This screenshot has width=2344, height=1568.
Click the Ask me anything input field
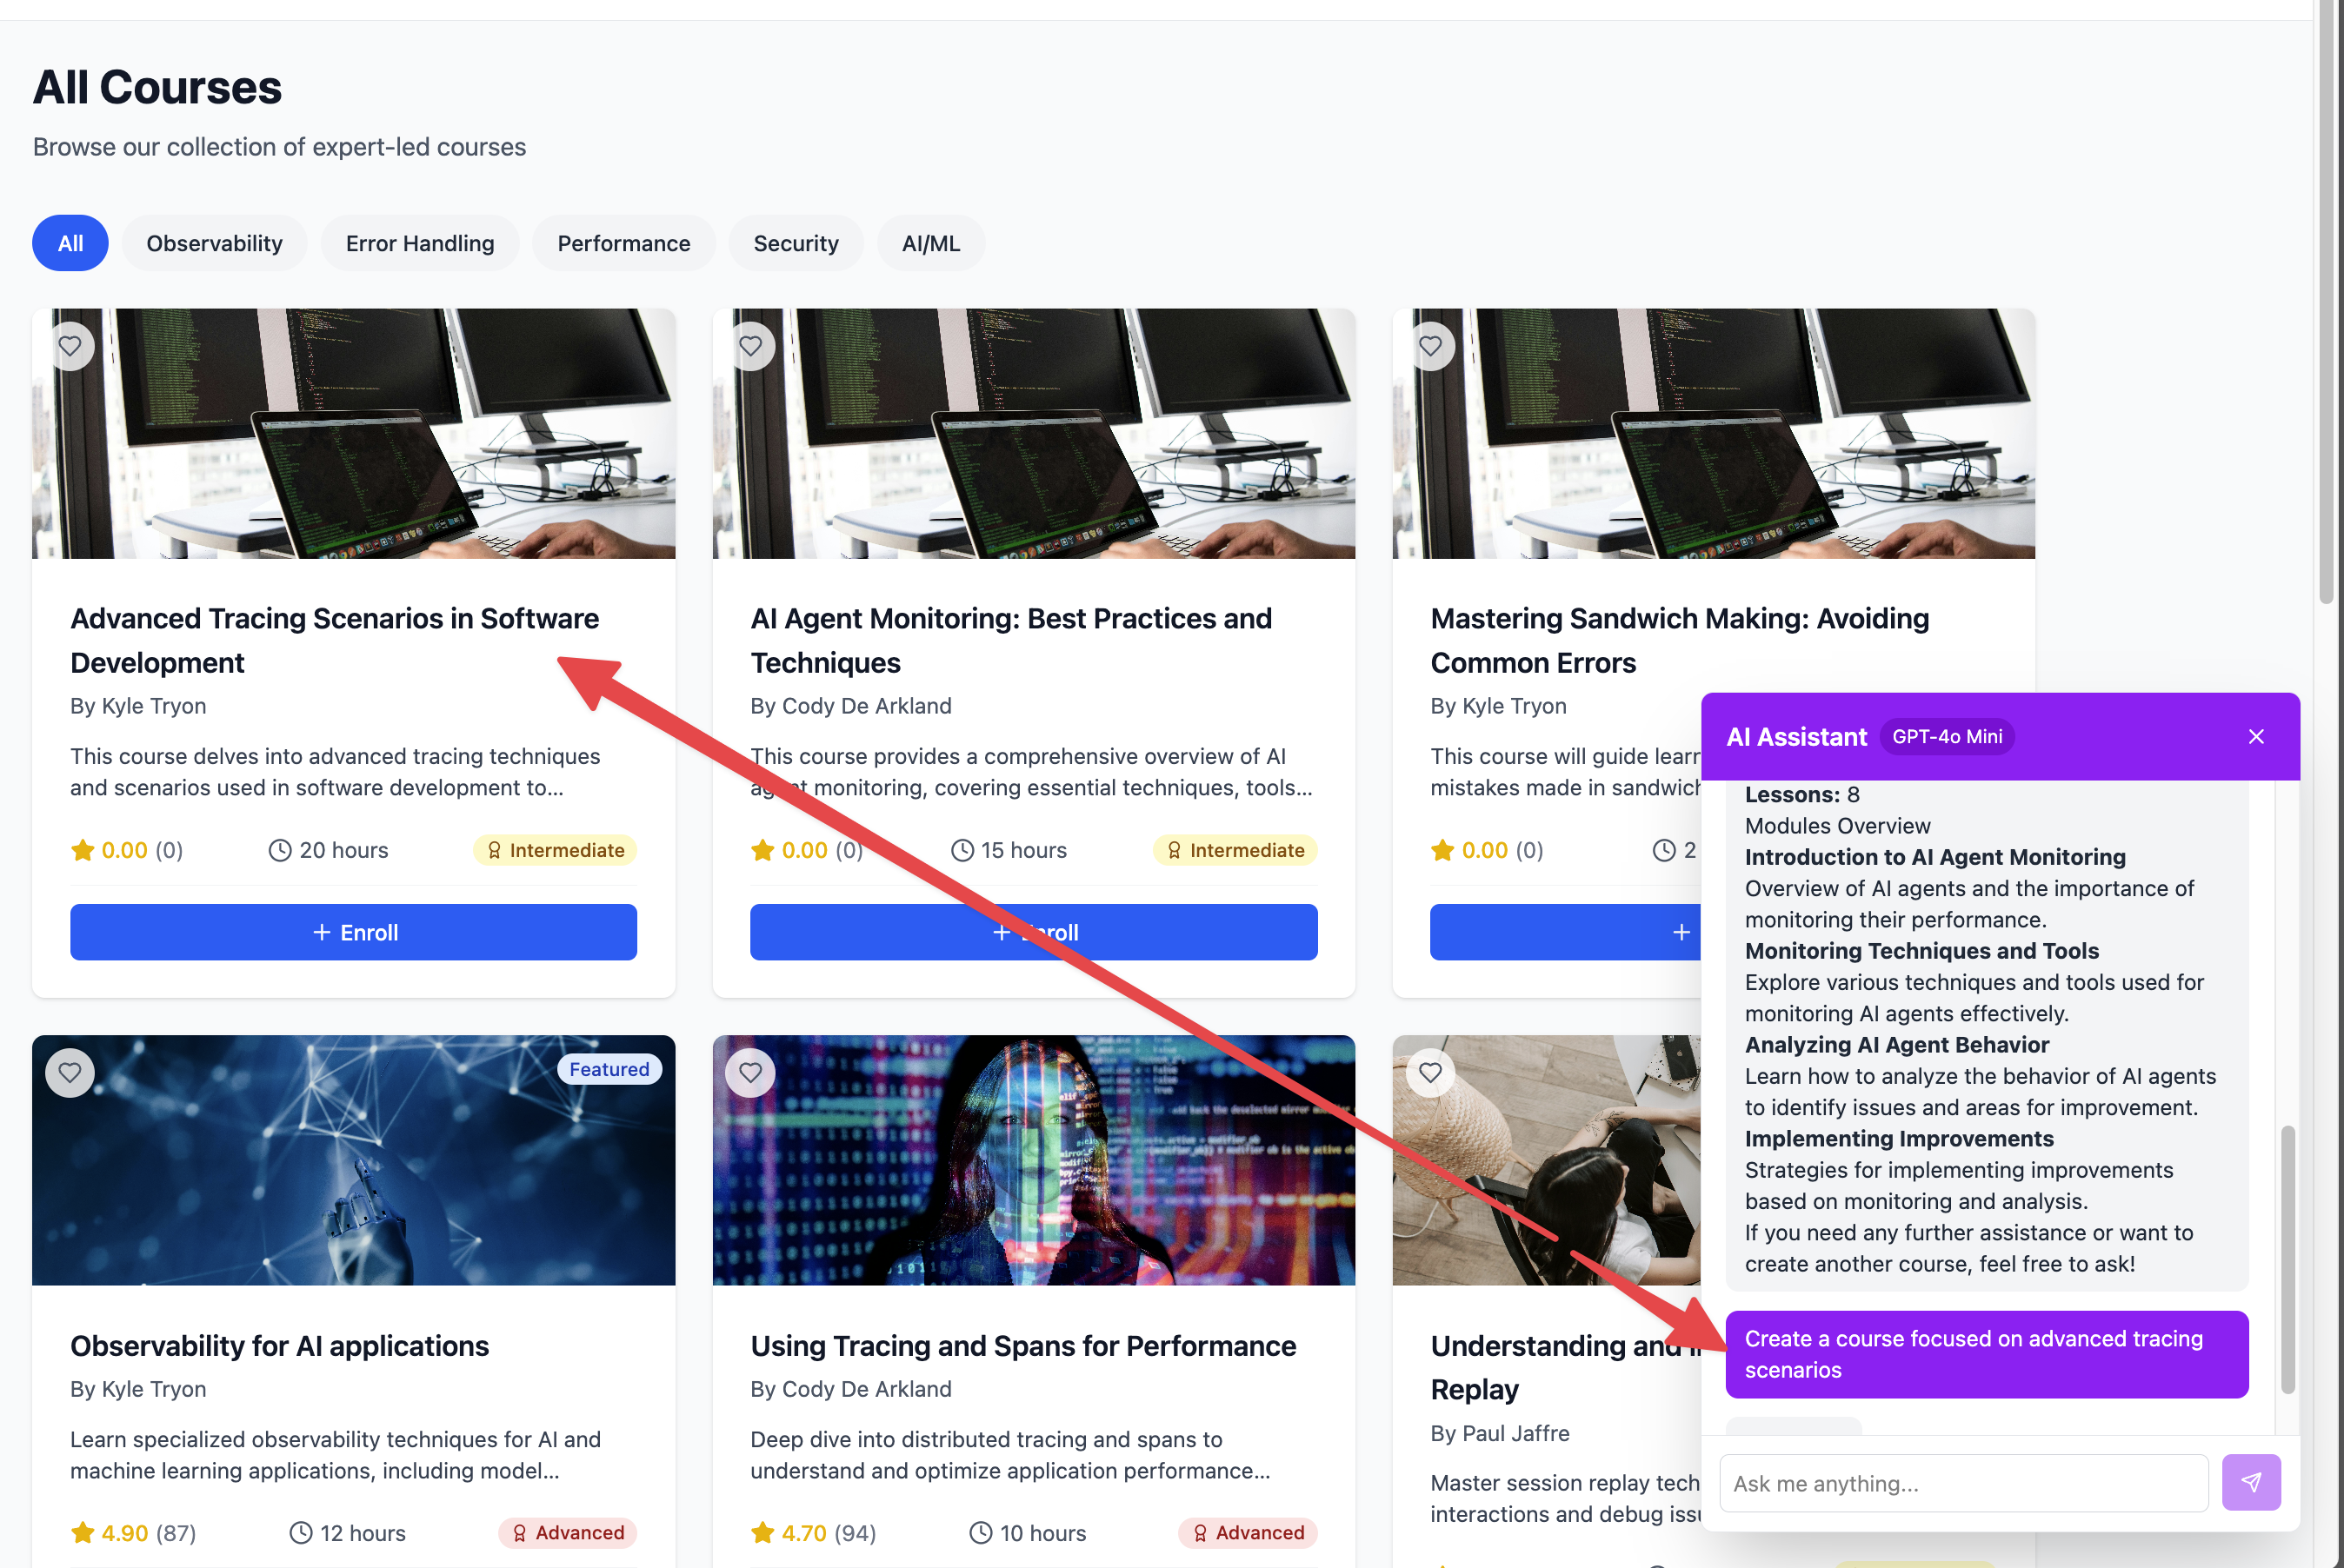click(x=1964, y=1483)
